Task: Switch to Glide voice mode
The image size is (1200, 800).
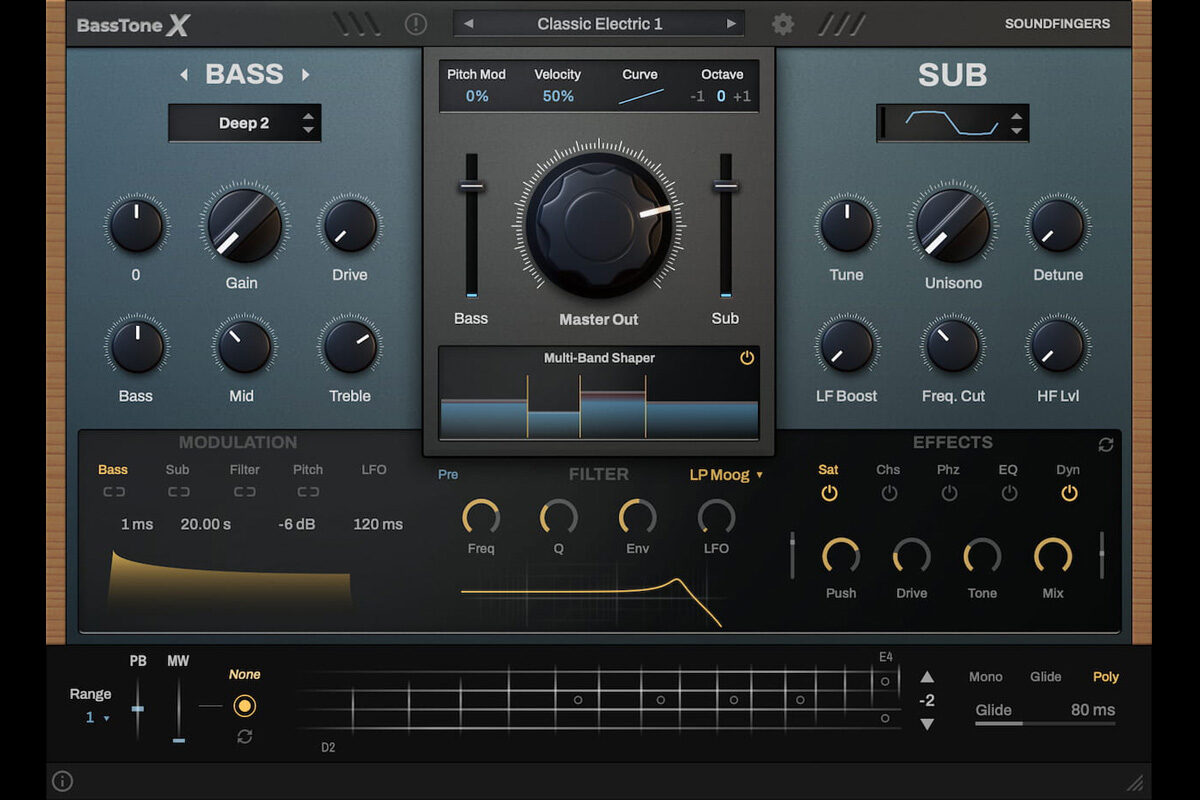Action: (x=1046, y=677)
